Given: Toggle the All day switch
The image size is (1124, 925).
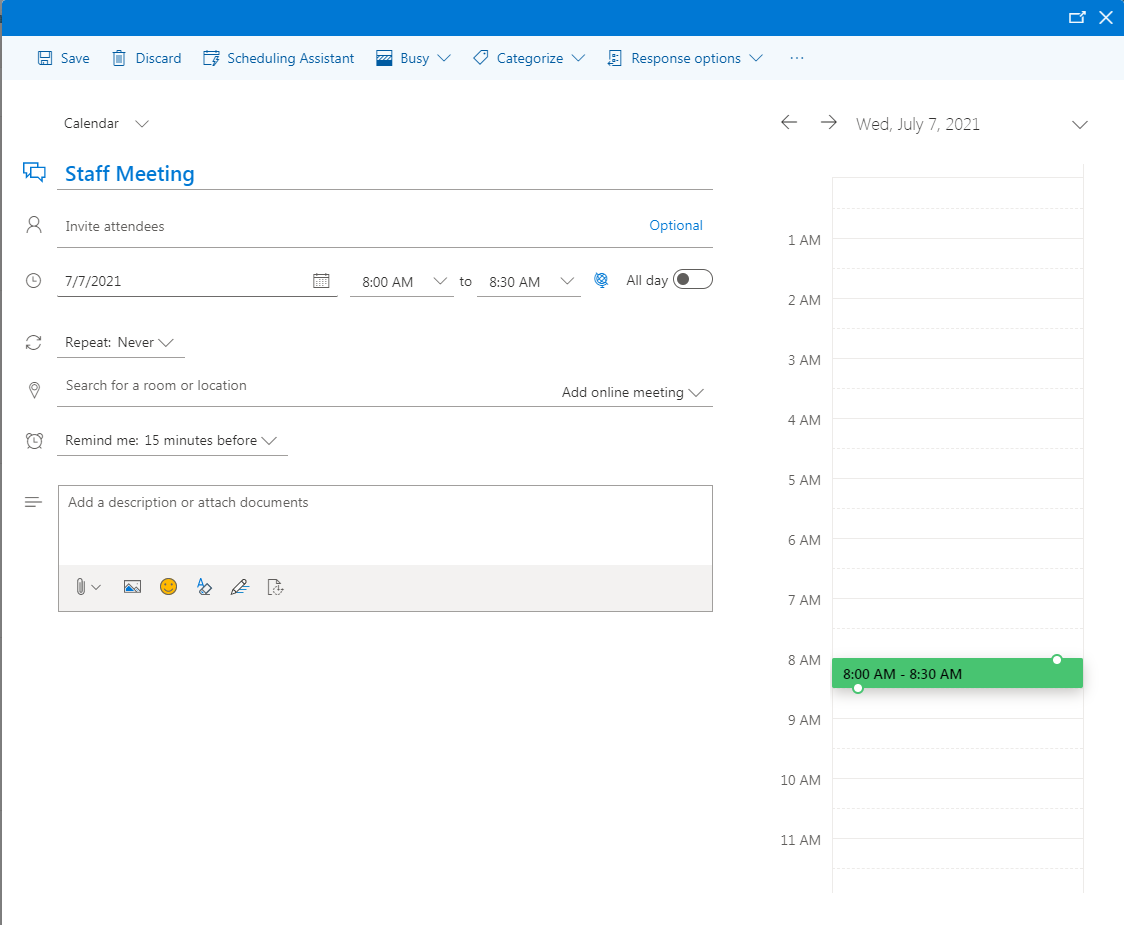Looking at the screenshot, I should click(693, 280).
